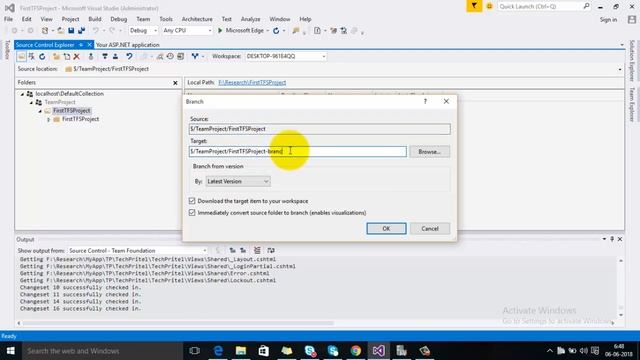
Task: Open the File menu
Action: (8, 19)
